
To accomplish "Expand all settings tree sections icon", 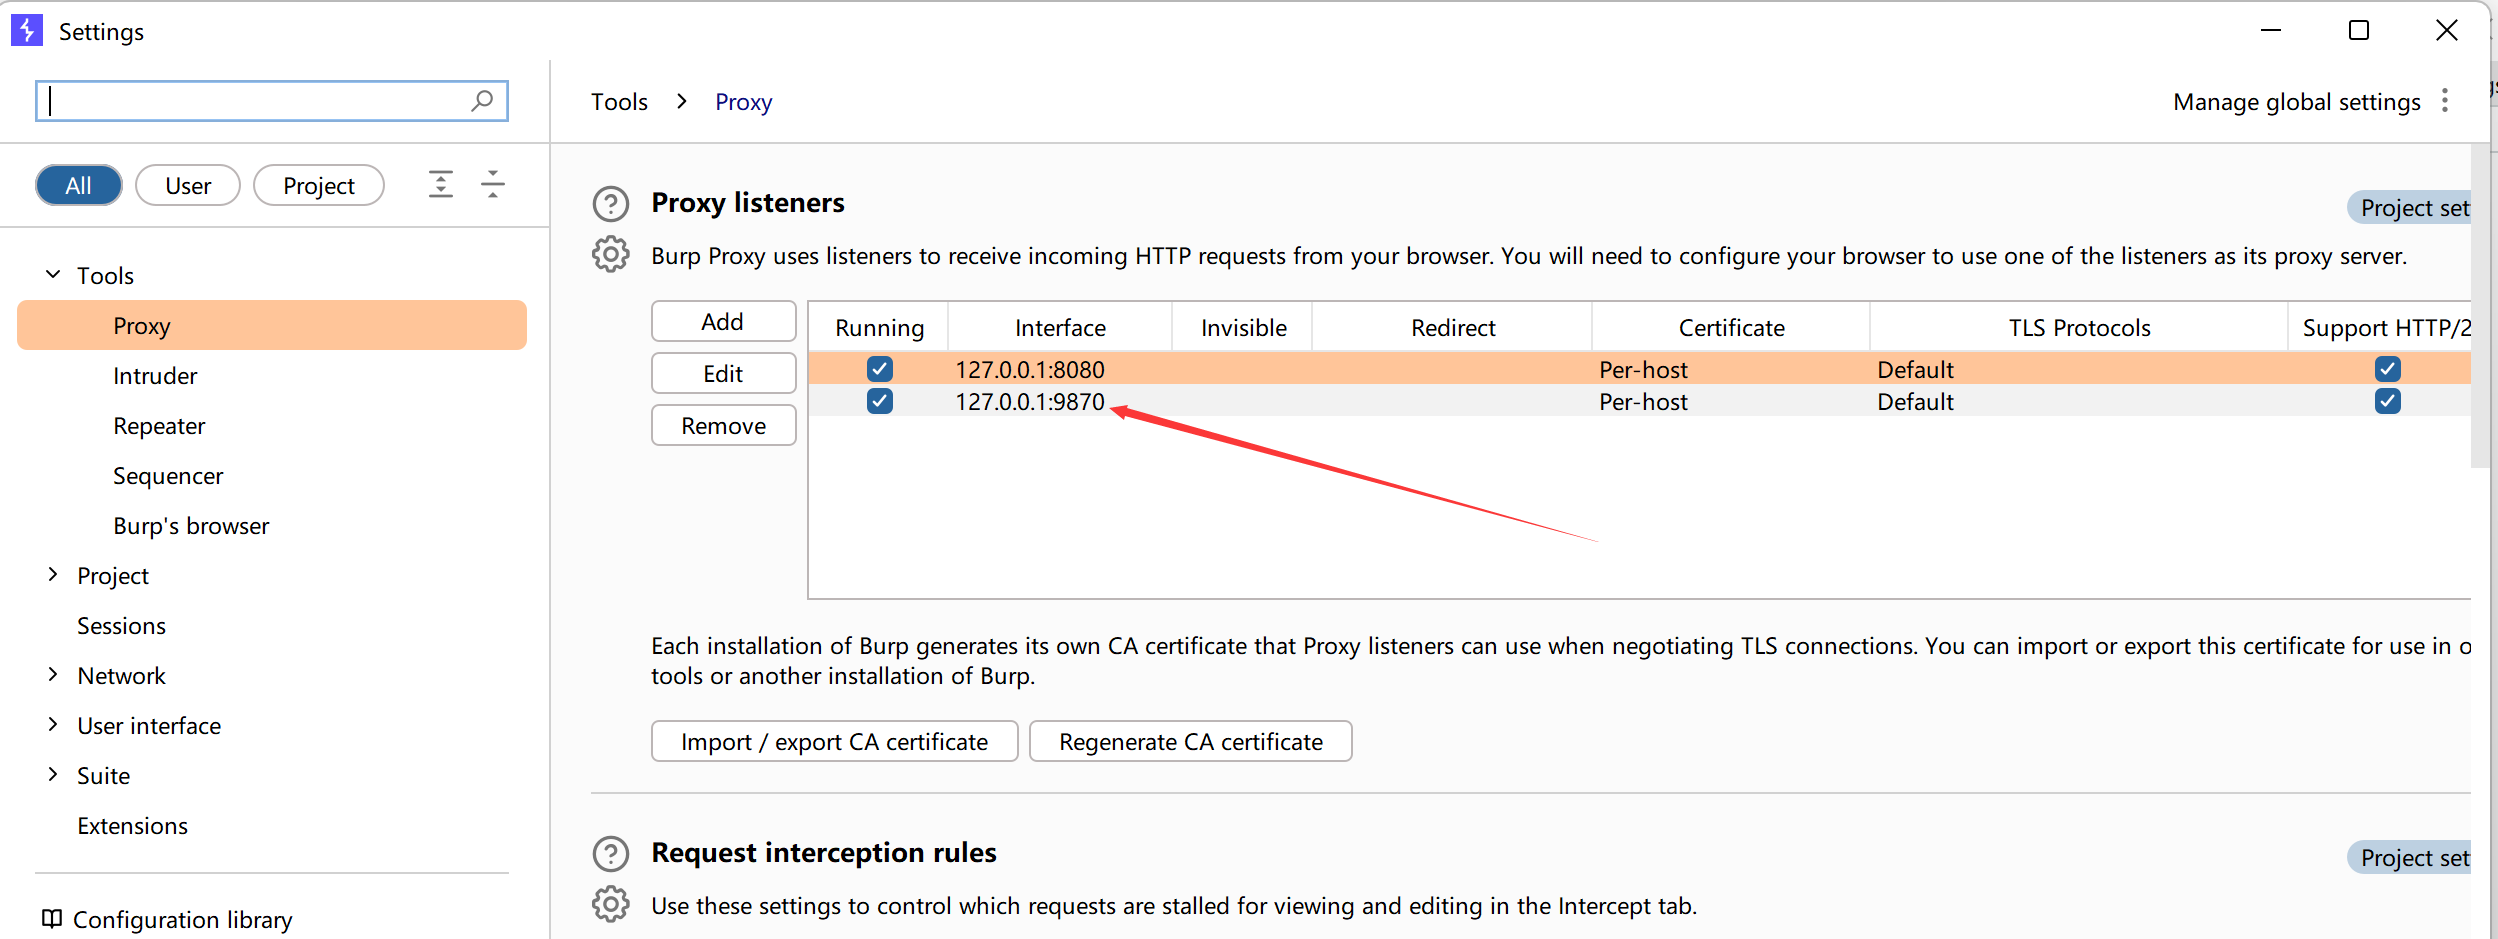I will pos(441,185).
